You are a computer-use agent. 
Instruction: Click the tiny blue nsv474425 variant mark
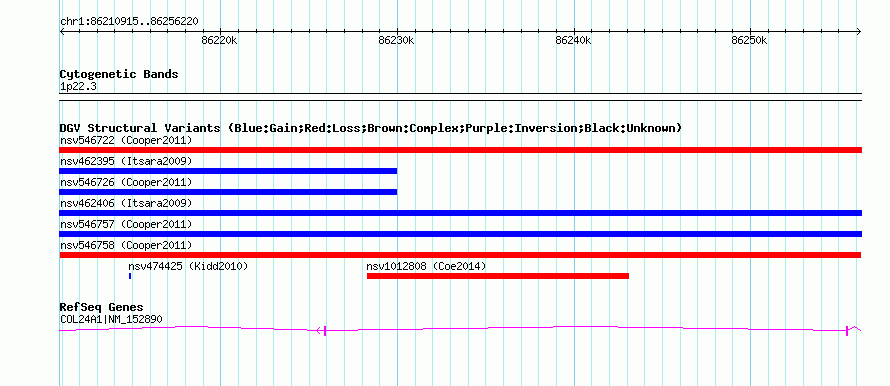[x=130, y=276]
